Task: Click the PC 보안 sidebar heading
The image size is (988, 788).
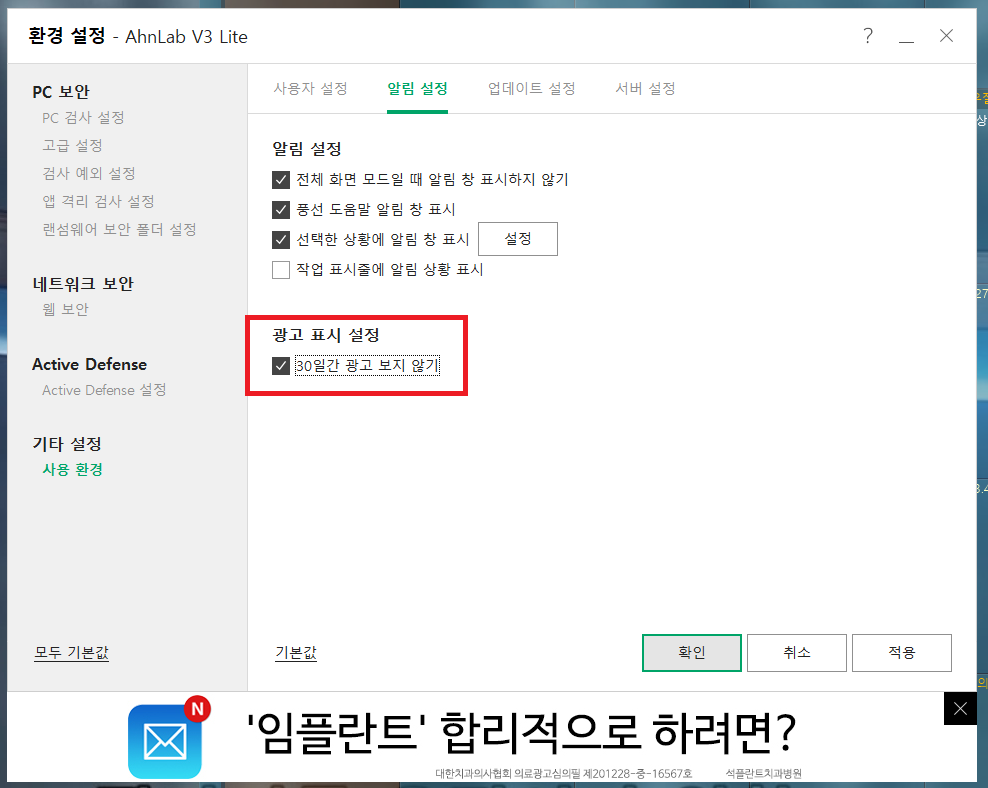Action: [x=61, y=92]
